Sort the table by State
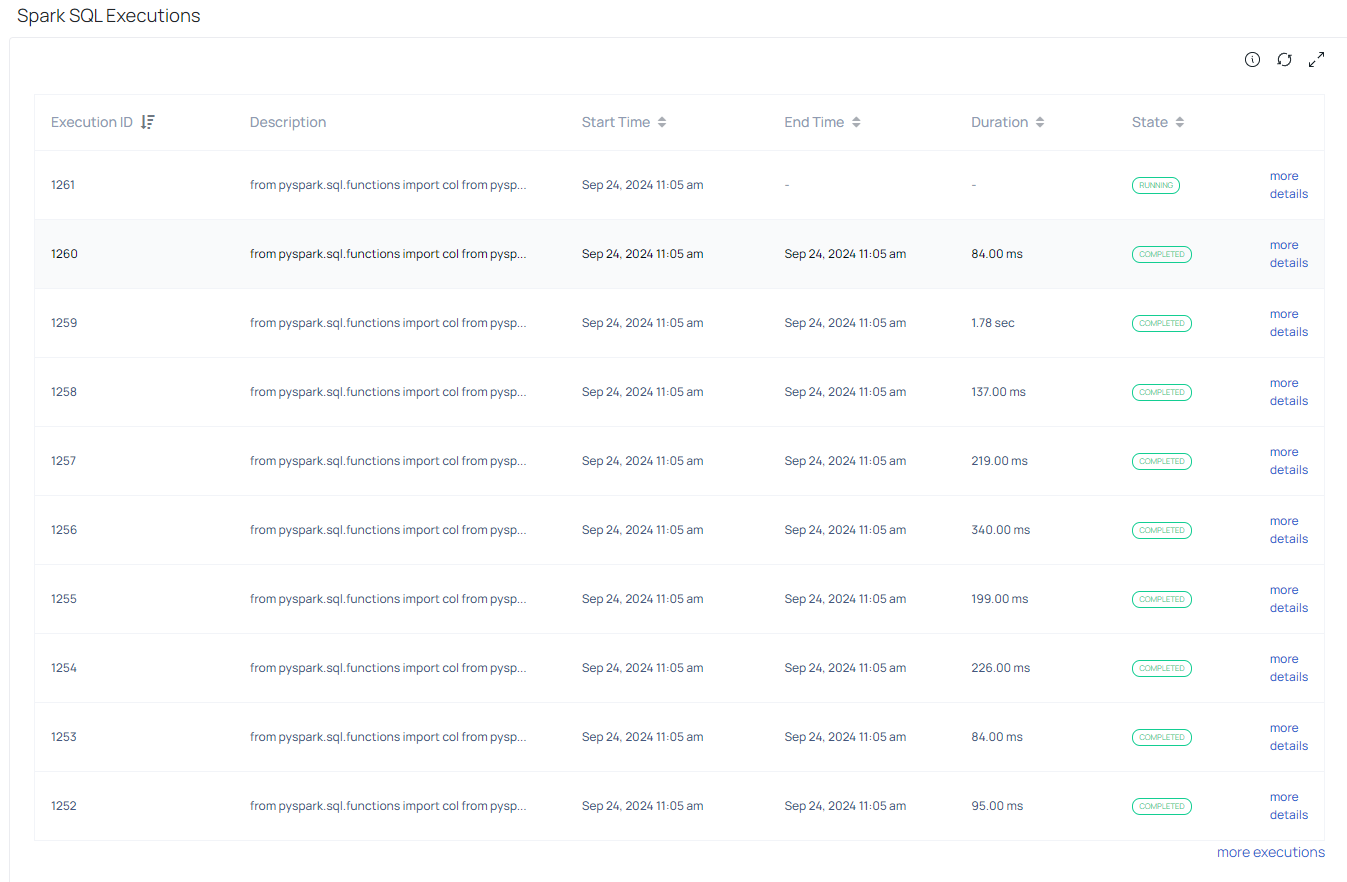This screenshot has width=1347, height=882. click(x=1180, y=122)
